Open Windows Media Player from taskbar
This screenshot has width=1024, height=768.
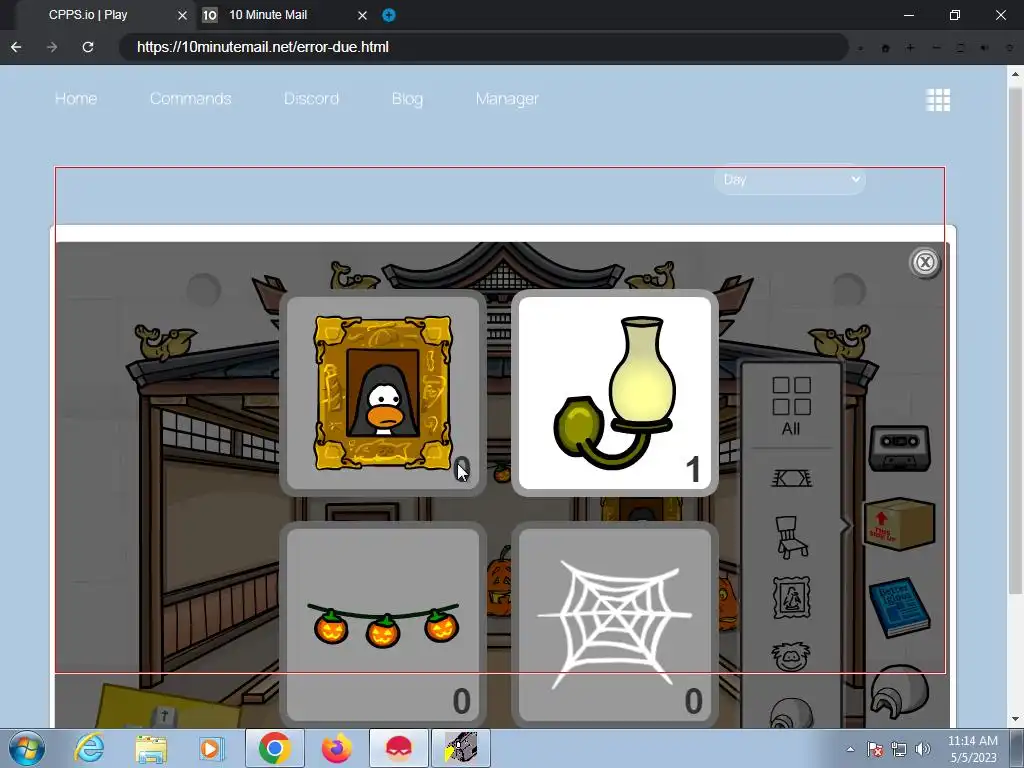click(x=212, y=748)
